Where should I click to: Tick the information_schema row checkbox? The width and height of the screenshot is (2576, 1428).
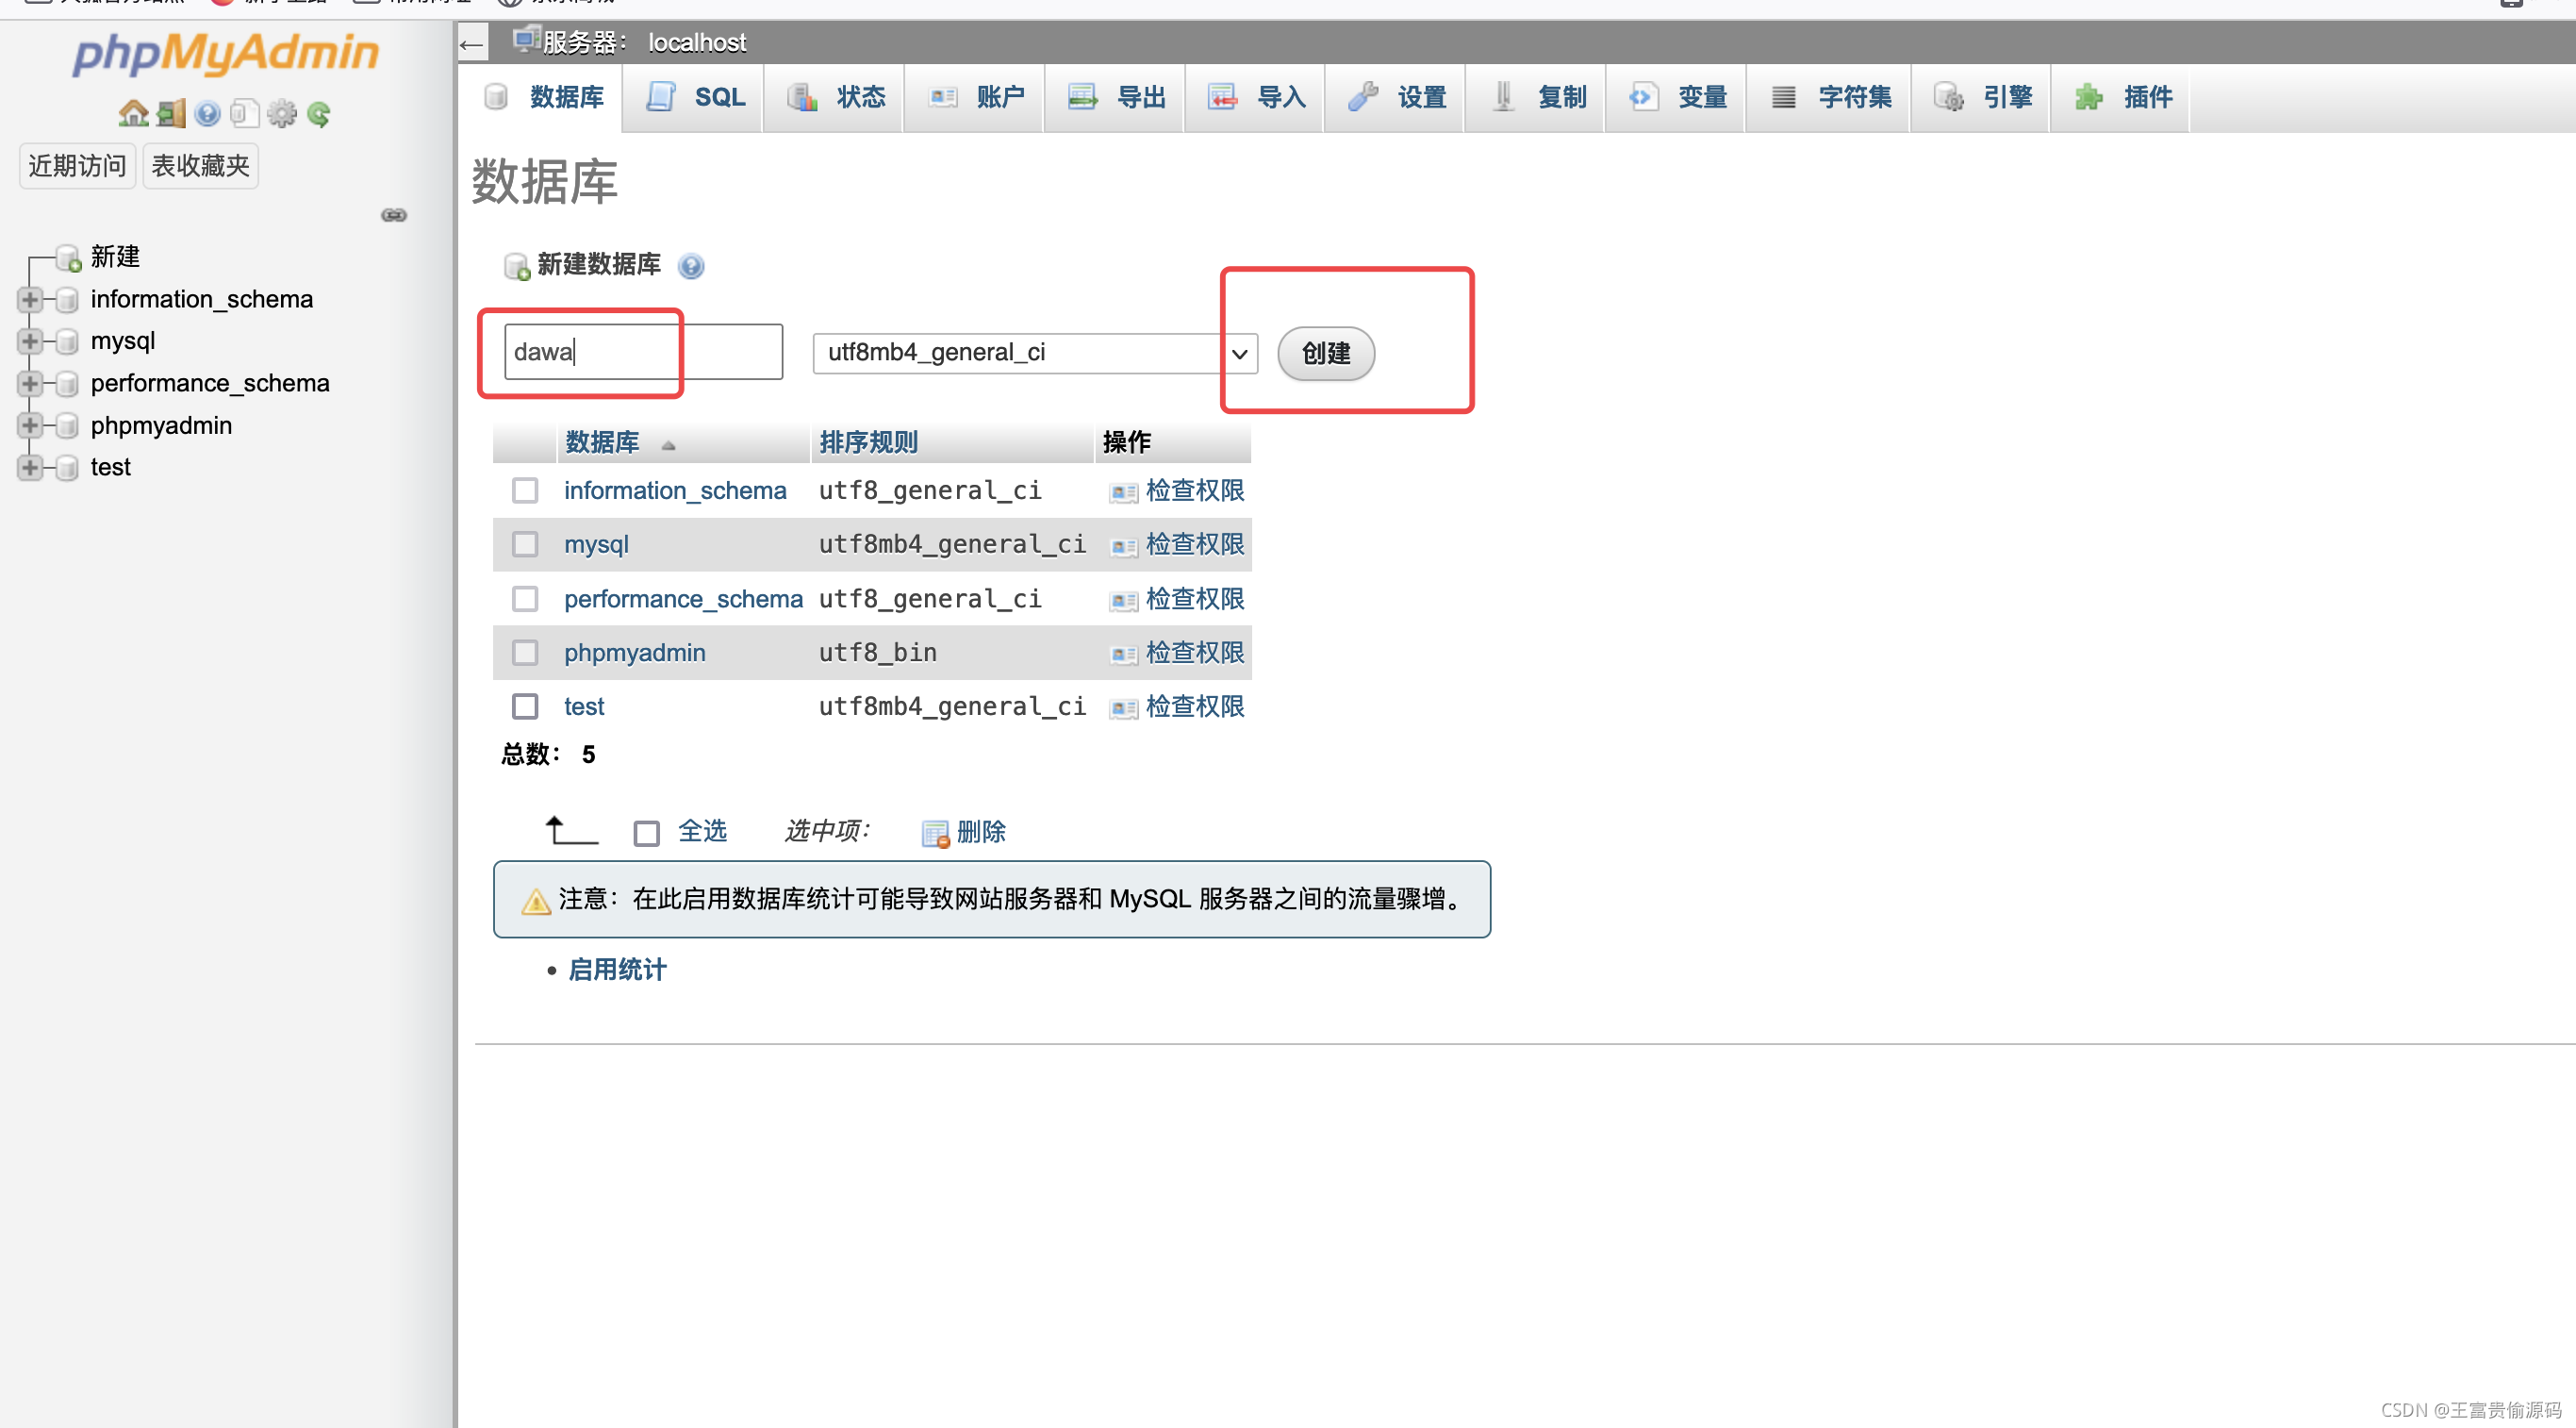[525, 490]
